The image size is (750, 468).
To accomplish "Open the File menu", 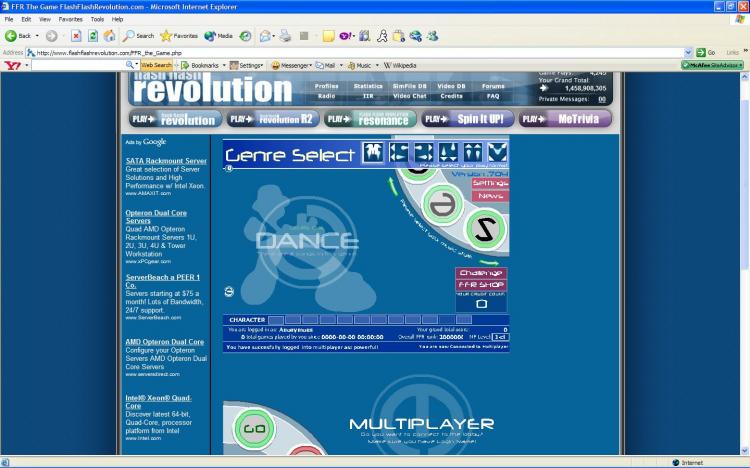I will (9, 19).
